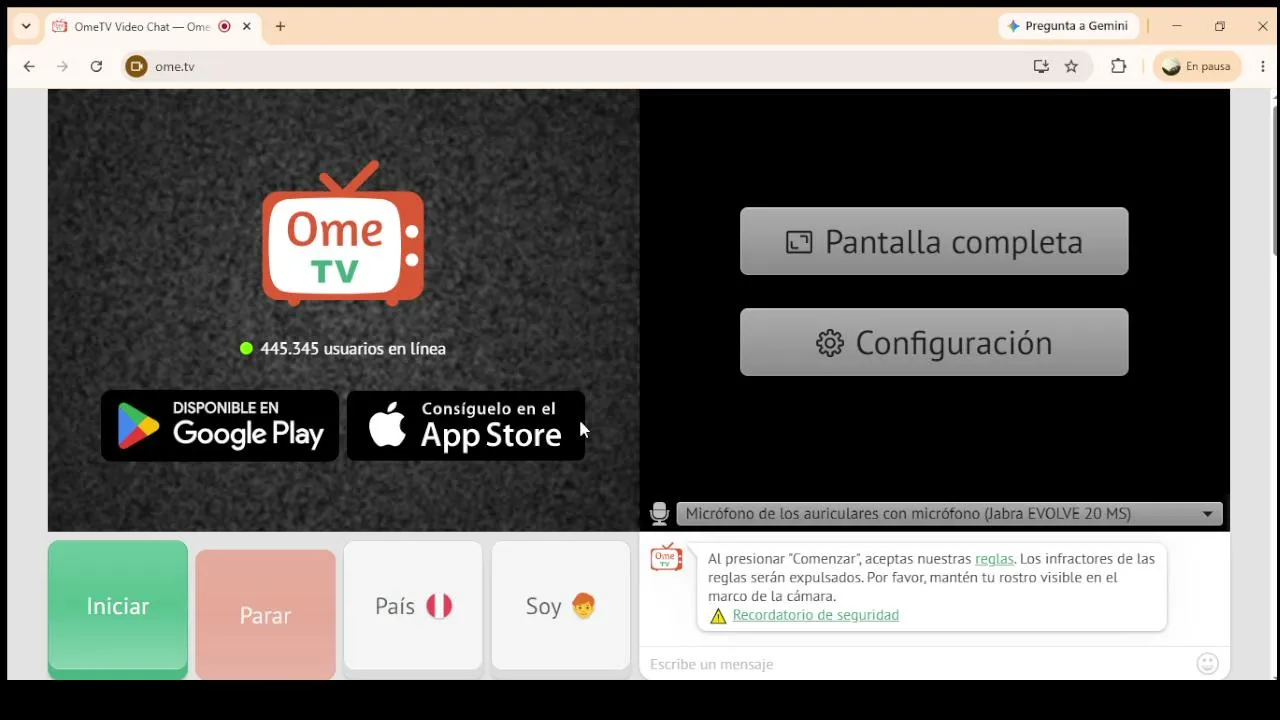The height and width of the screenshot is (720, 1280).
Task: Open the Configuración settings button
Action: click(x=934, y=342)
